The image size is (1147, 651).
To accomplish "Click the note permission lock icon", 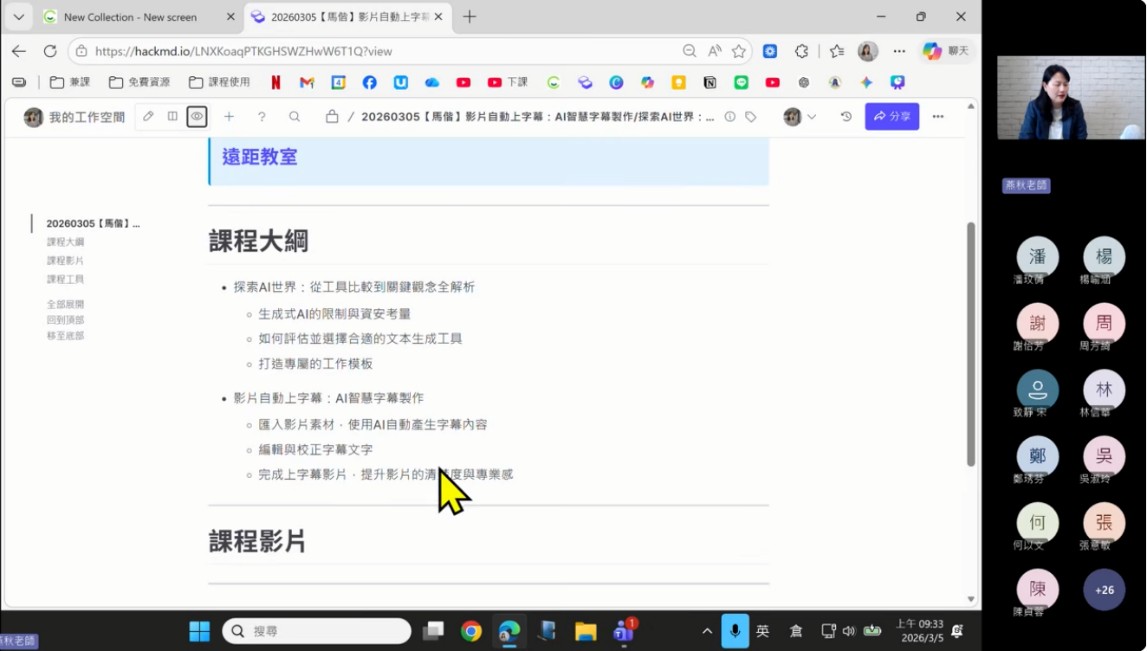I will click(x=332, y=117).
